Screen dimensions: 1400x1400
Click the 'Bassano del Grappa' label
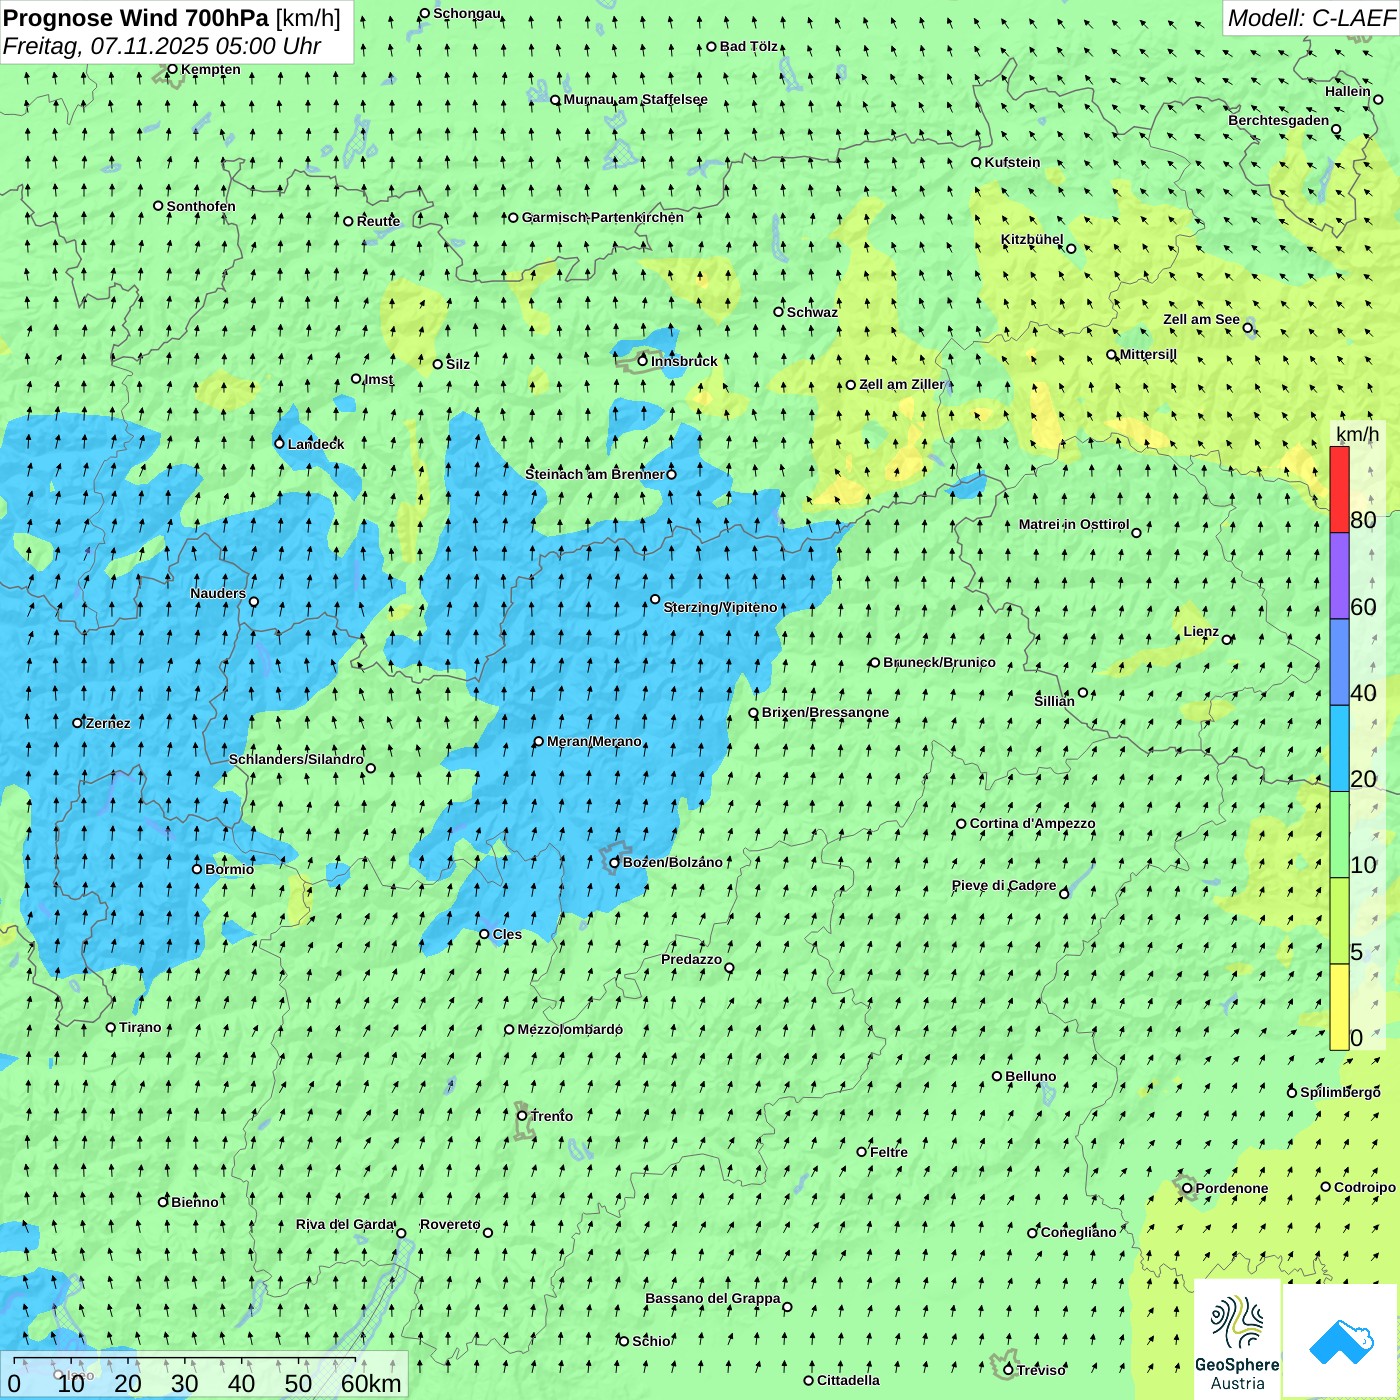click(713, 1298)
